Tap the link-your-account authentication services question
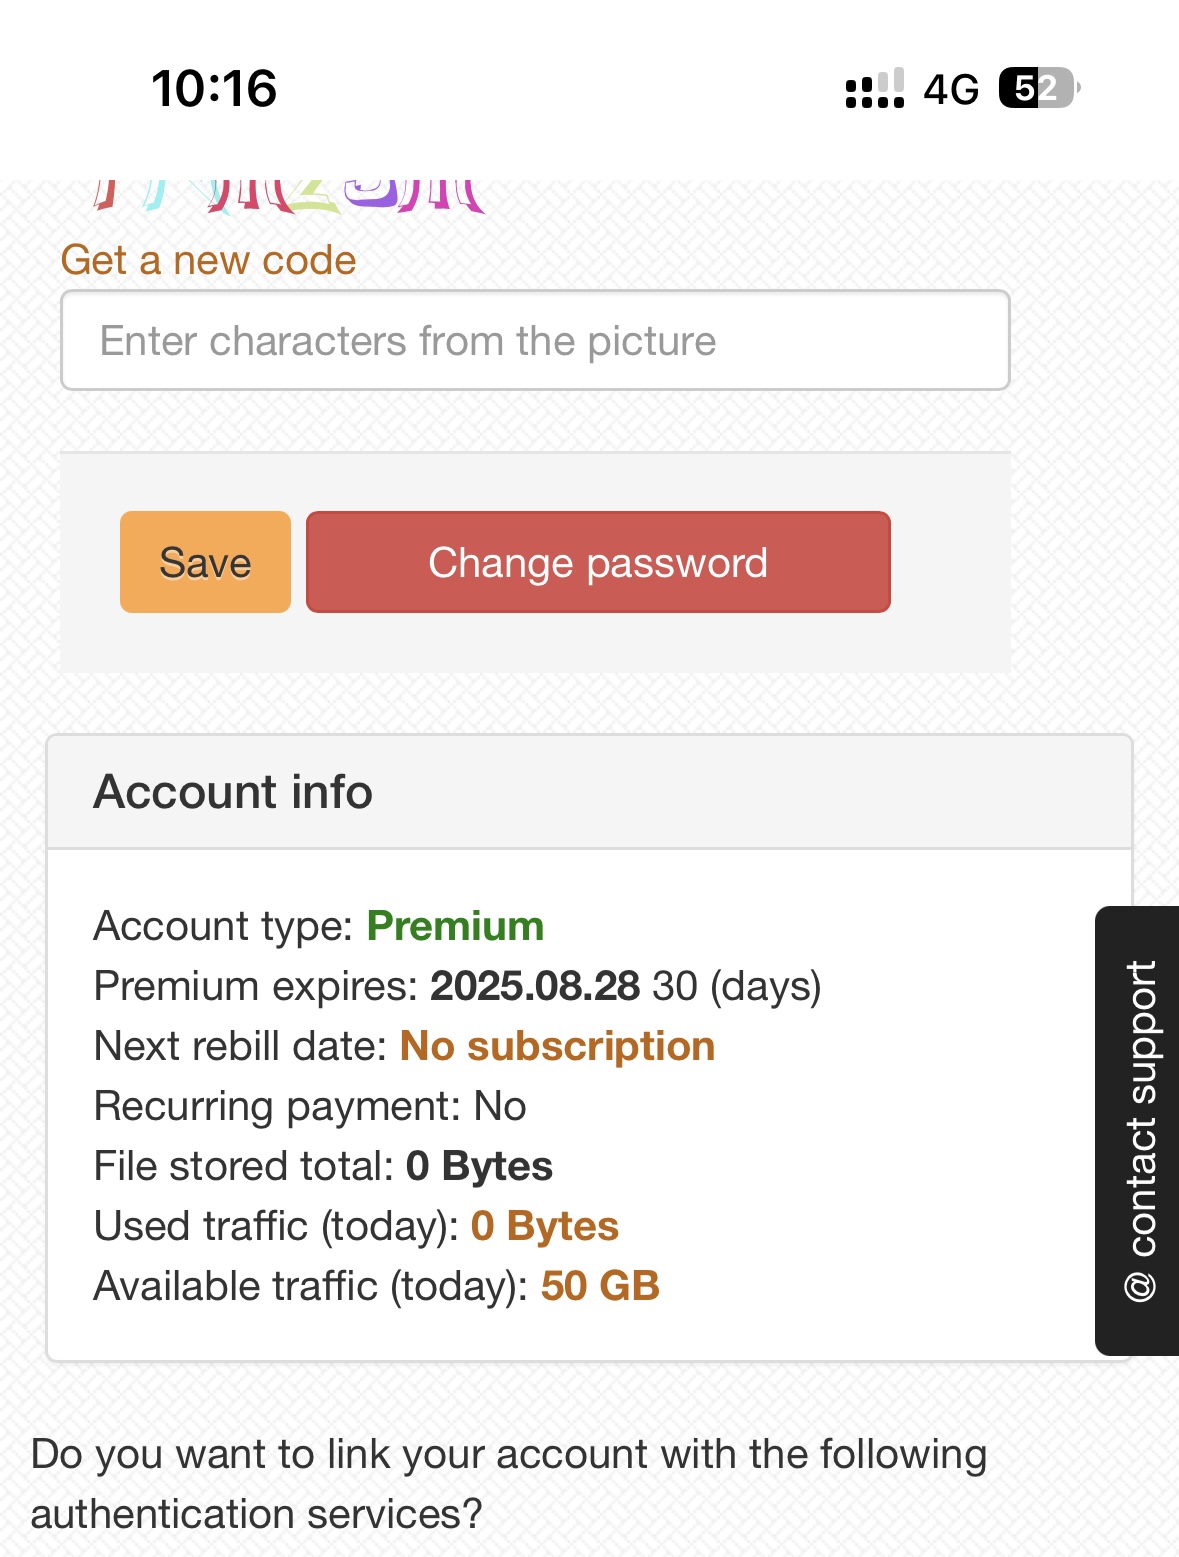 (x=508, y=1484)
